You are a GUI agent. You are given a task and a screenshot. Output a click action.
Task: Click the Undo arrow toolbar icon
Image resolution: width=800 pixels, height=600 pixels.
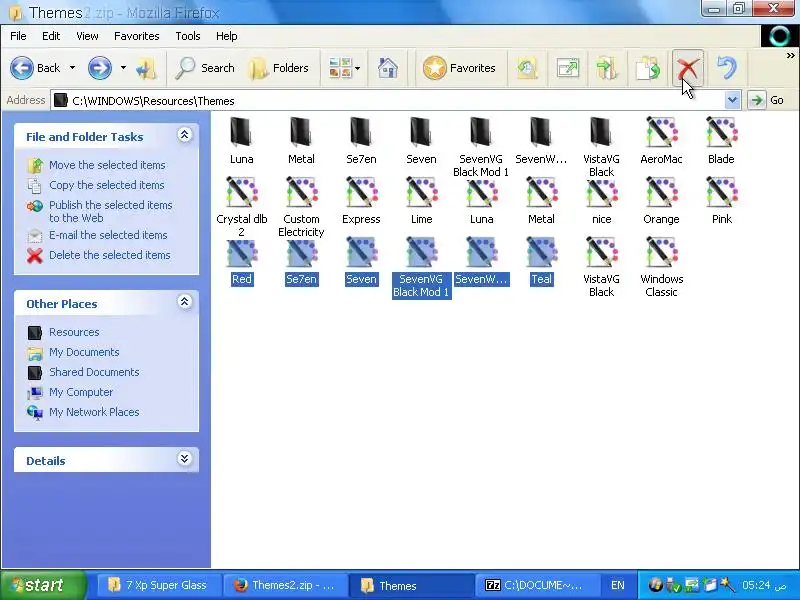coord(727,68)
